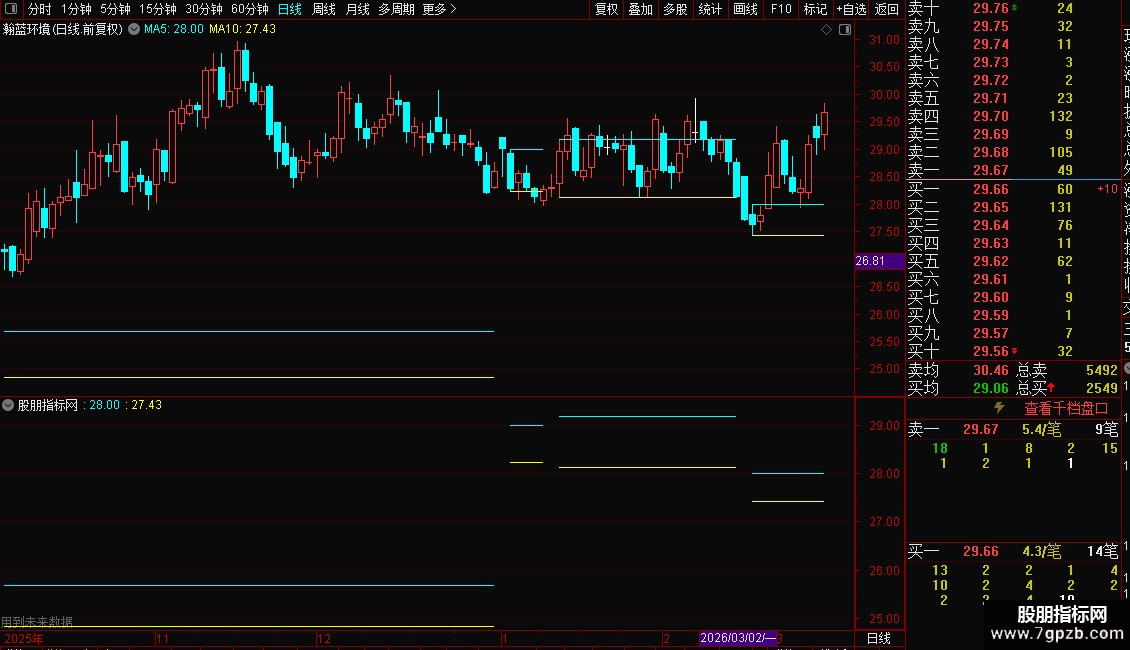1130x650 pixels.
Task: Click MA5: 28.00 value label
Action: point(174,29)
